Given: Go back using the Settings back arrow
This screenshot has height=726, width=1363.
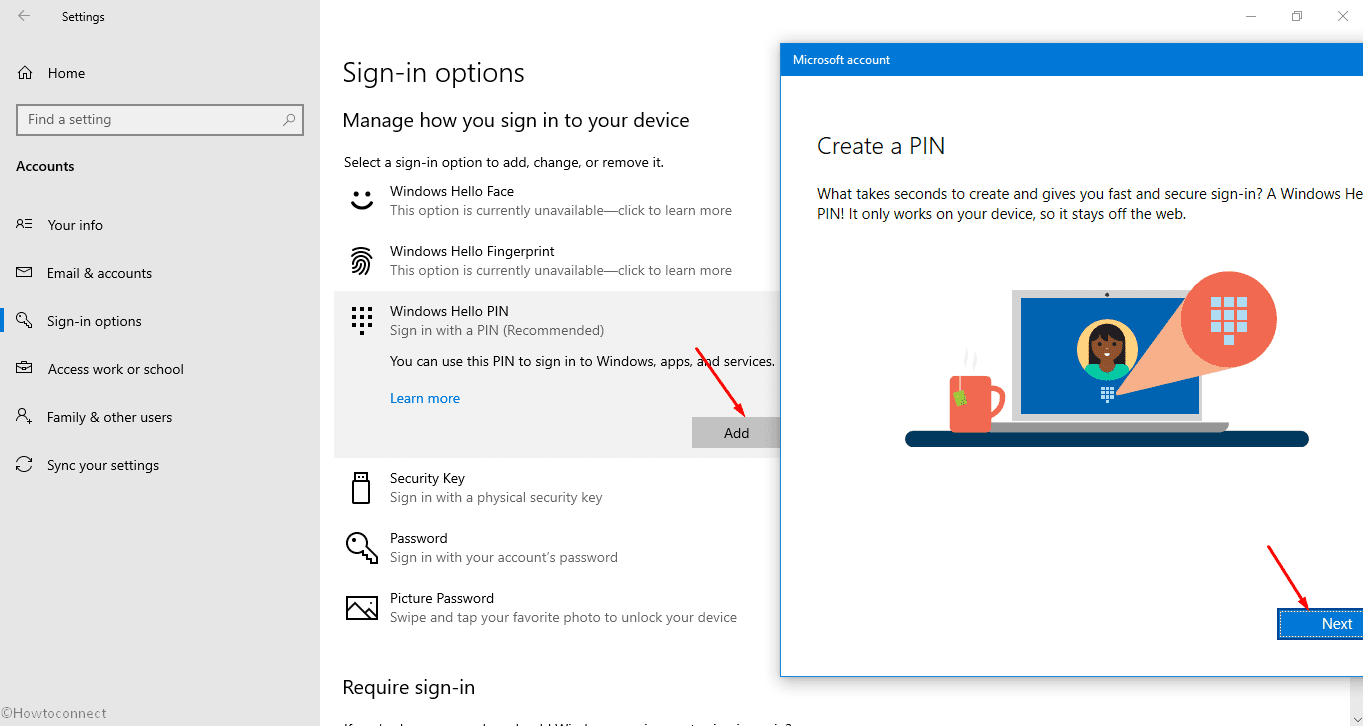Looking at the screenshot, I should (24, 16).
